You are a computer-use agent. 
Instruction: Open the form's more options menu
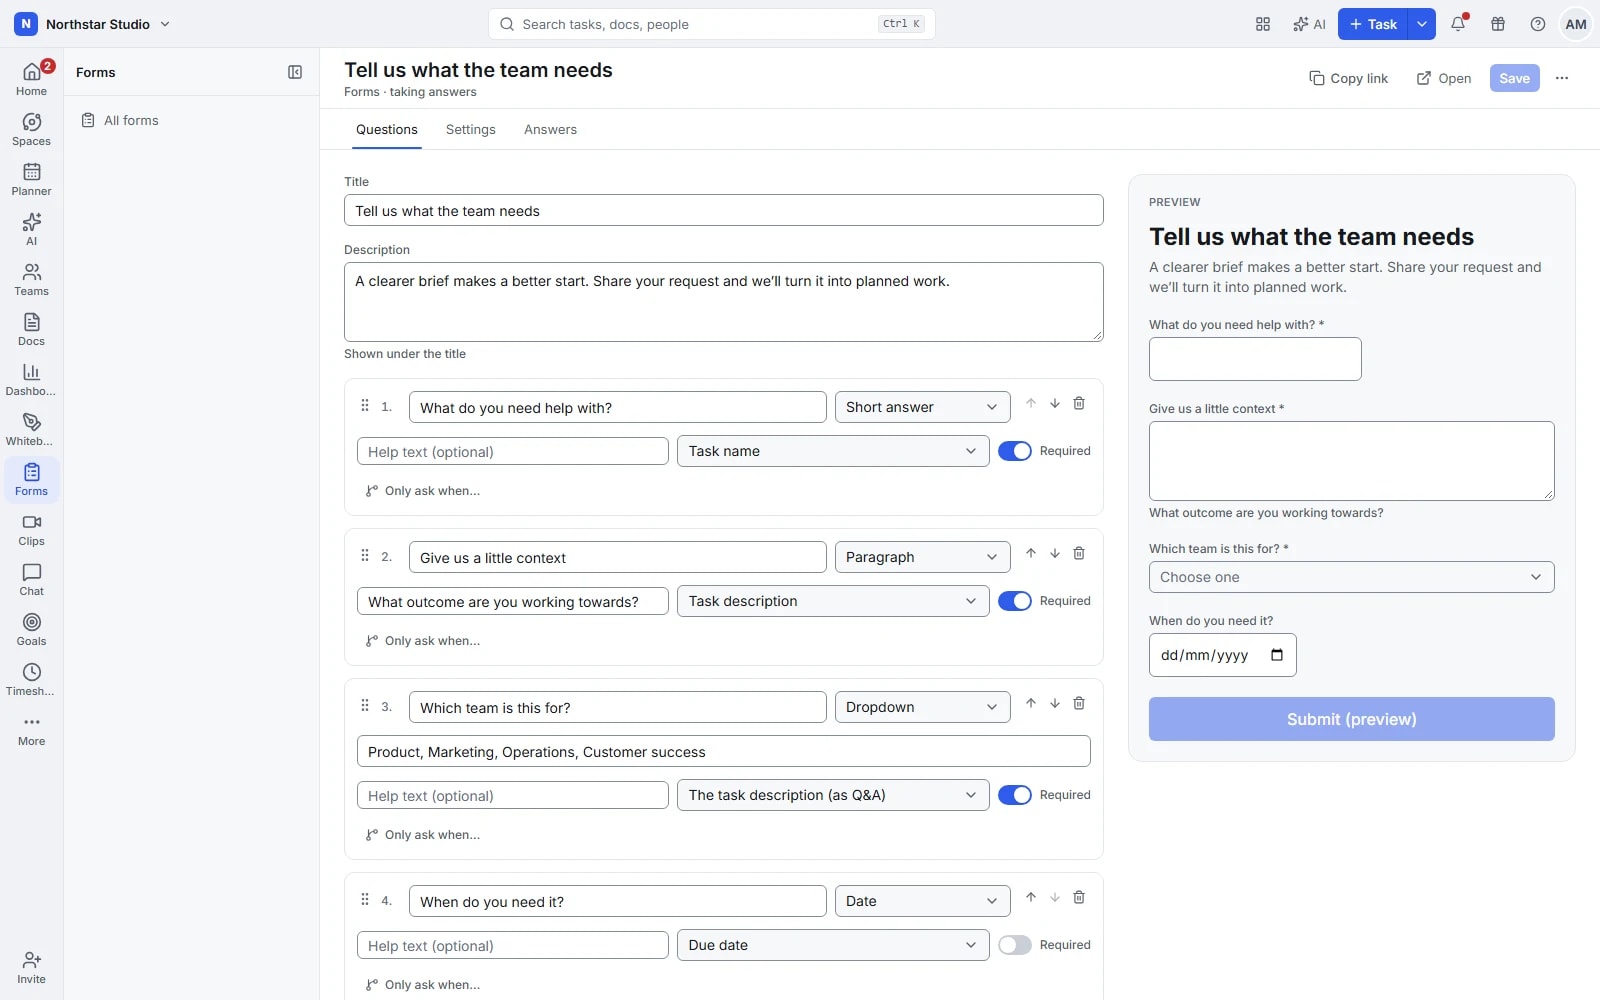(1562, 78)
